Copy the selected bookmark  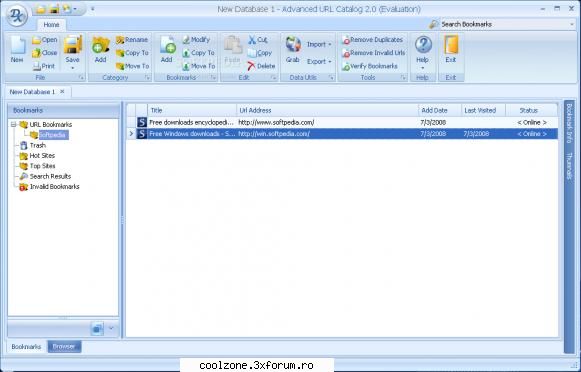pyautogui.click(x=260, y=53)
